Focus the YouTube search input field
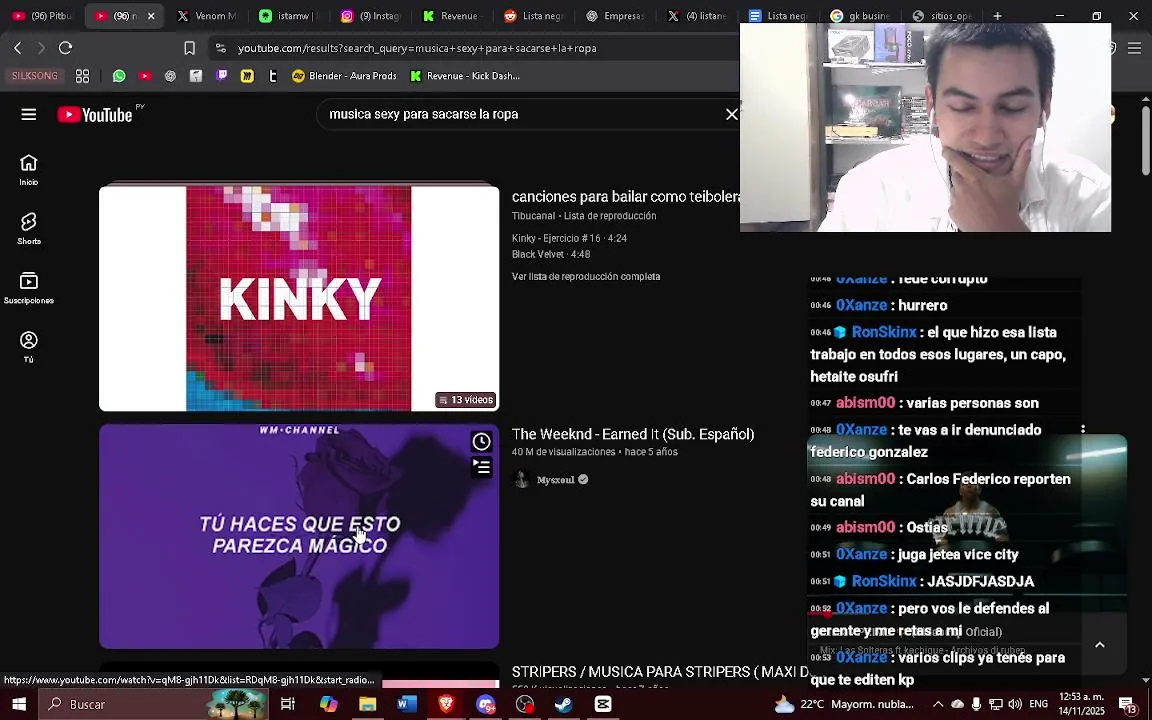This screenshot has height=720, width=1152. click(x=522, y=114)
